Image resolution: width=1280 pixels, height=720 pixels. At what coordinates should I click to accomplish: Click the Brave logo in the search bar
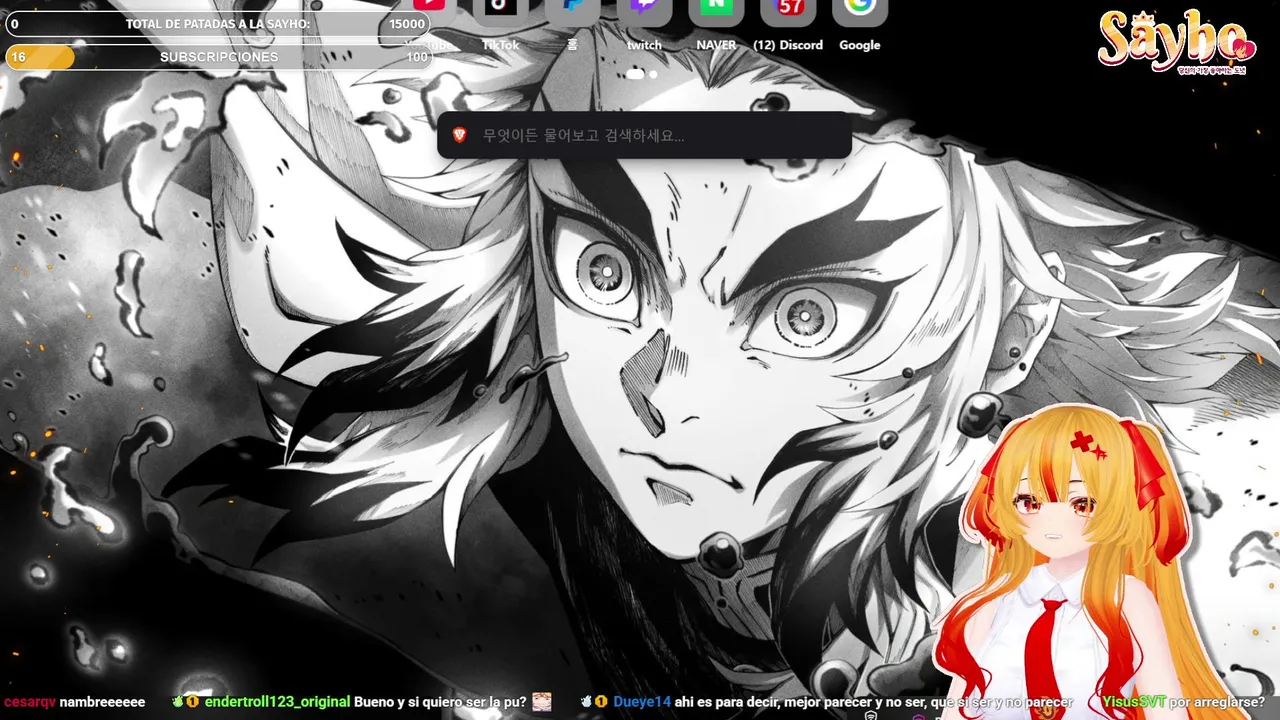click(460, 135)
